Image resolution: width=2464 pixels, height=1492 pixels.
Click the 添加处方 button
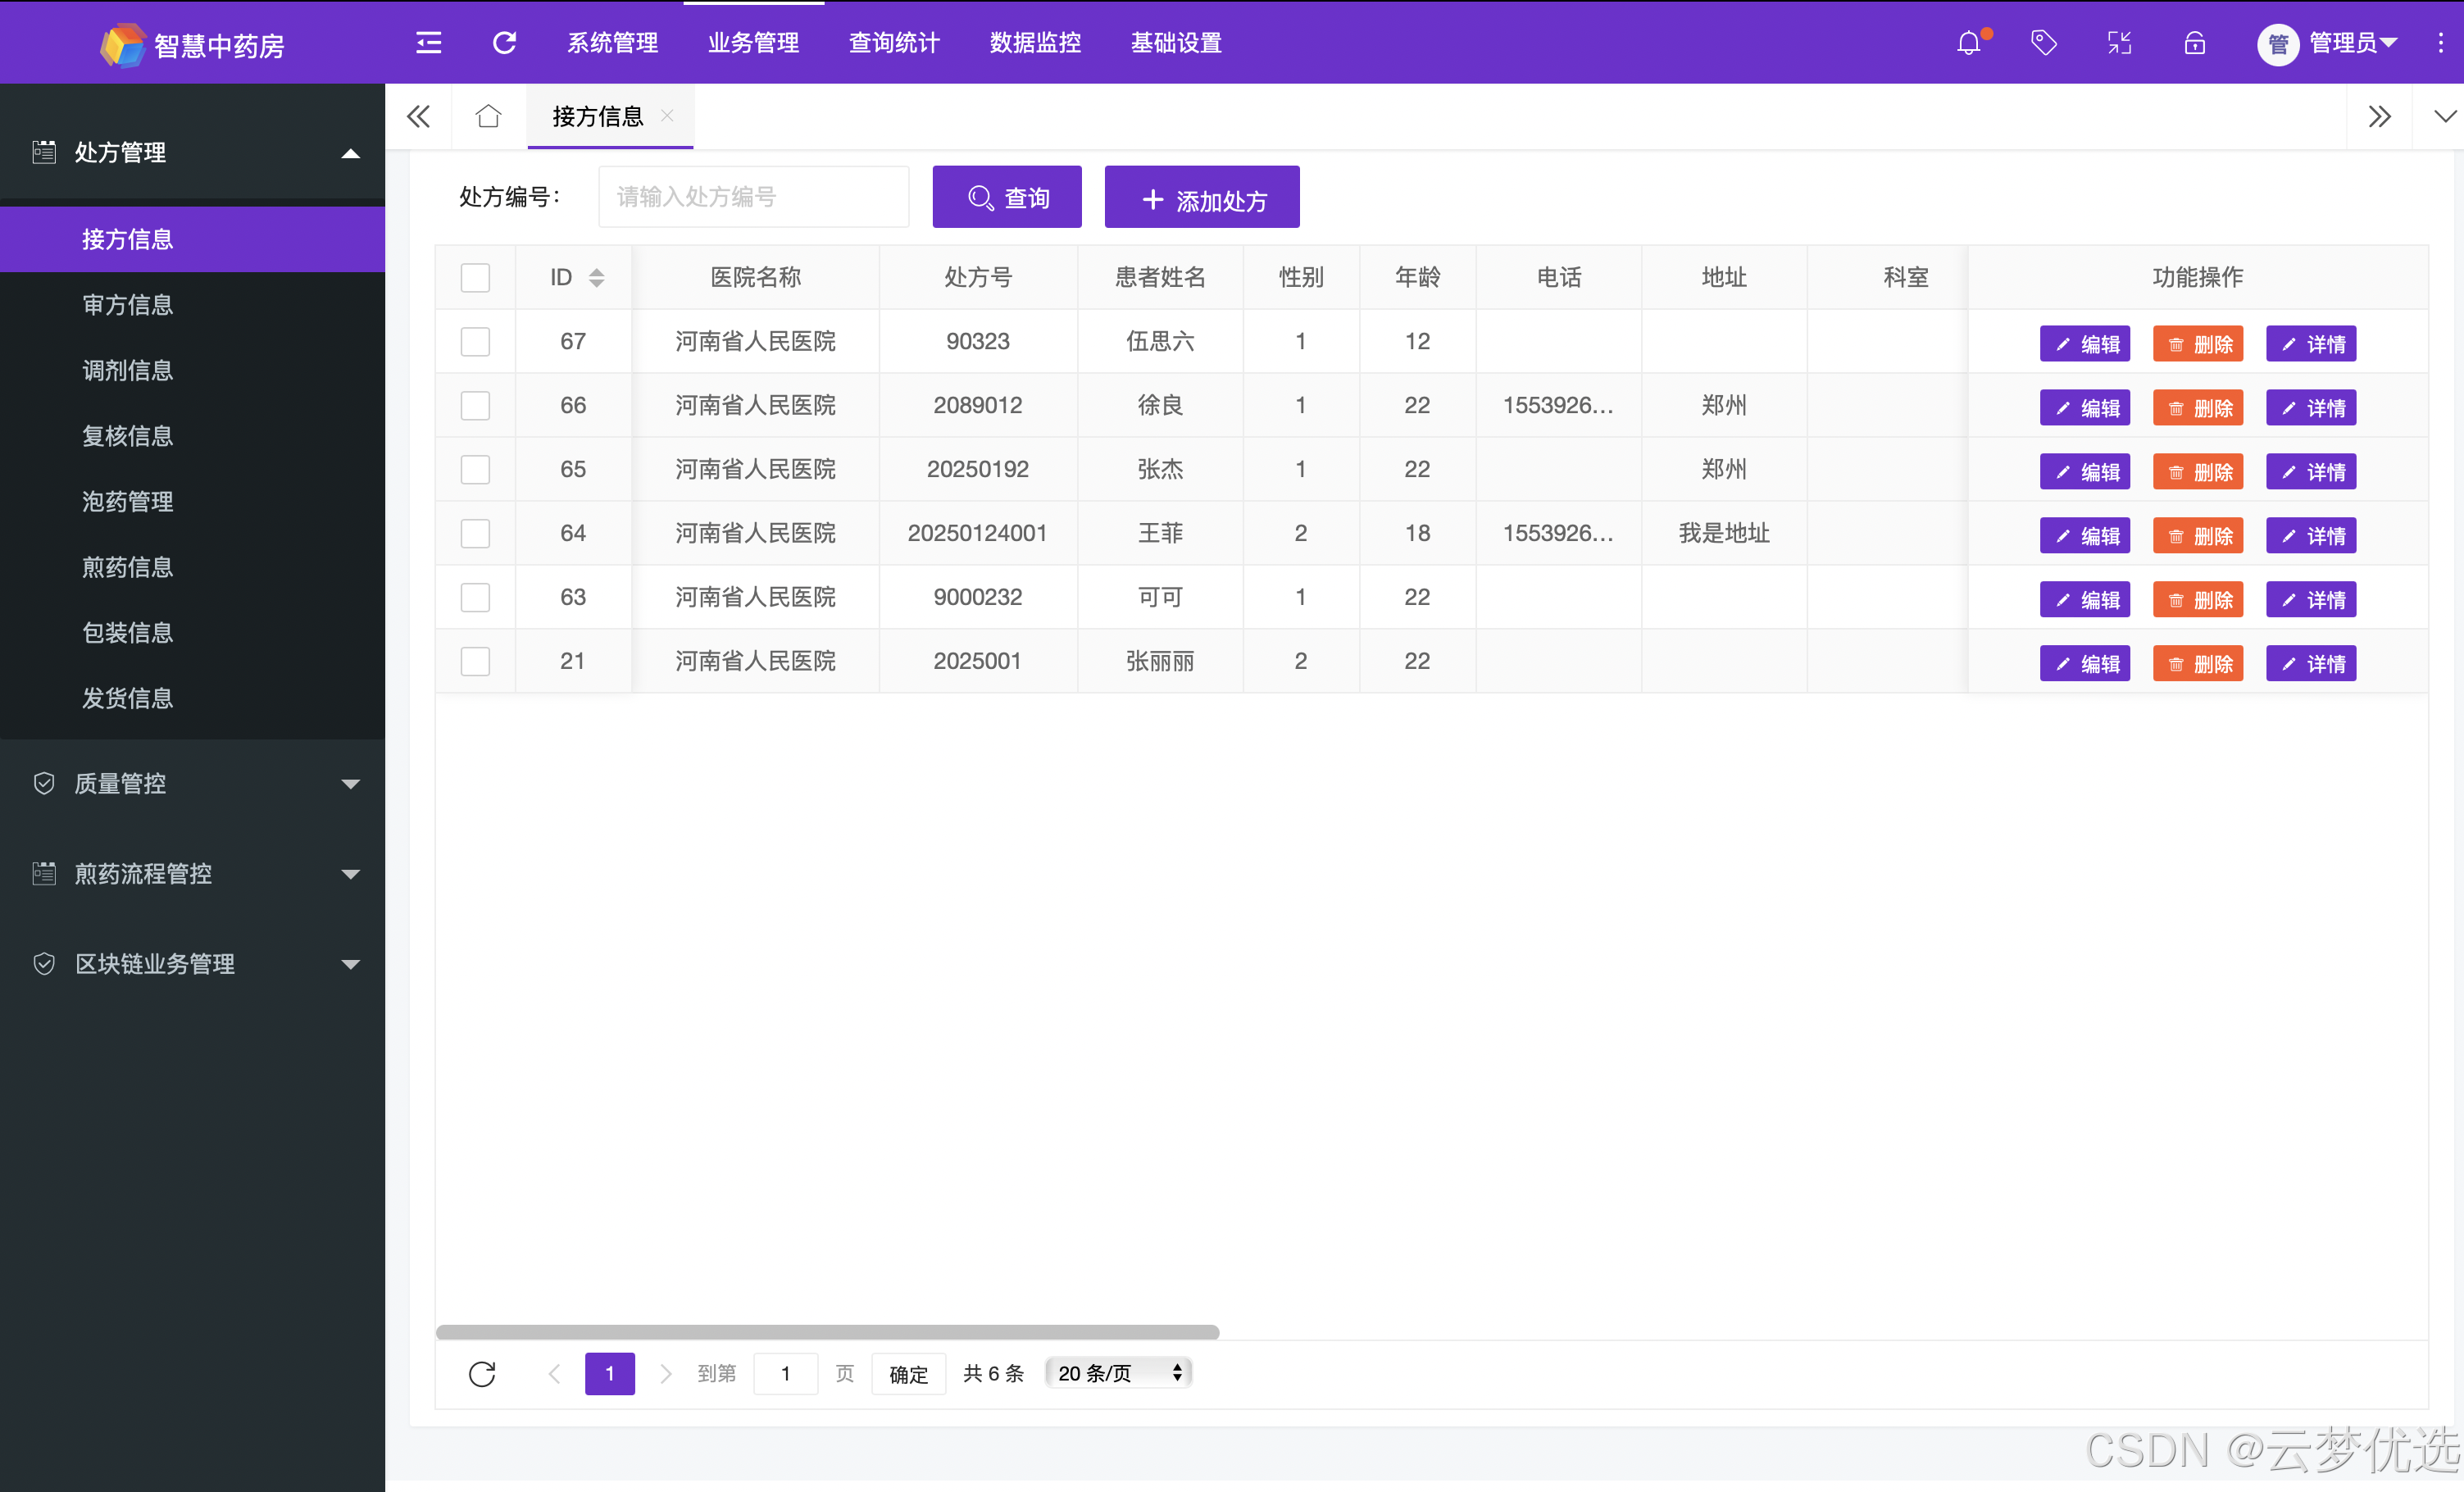(x=1202, y=198)
